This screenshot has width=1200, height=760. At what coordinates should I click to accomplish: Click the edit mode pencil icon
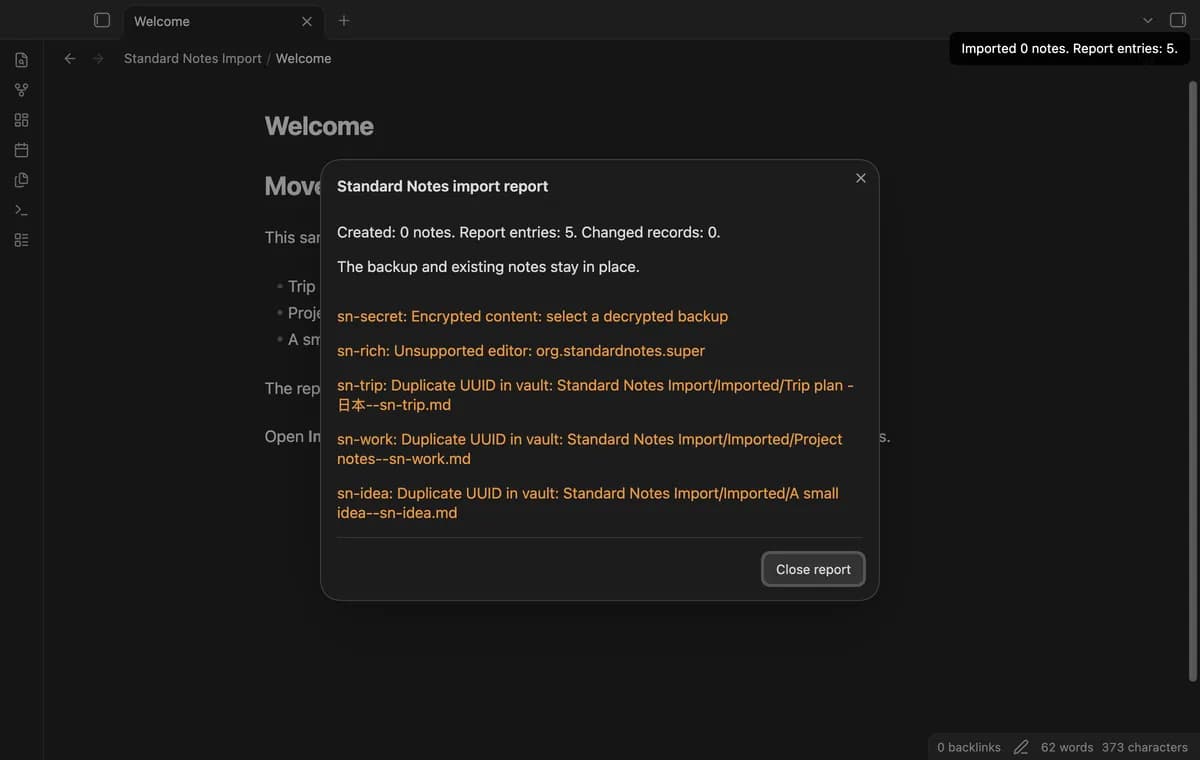[1021, 747]
